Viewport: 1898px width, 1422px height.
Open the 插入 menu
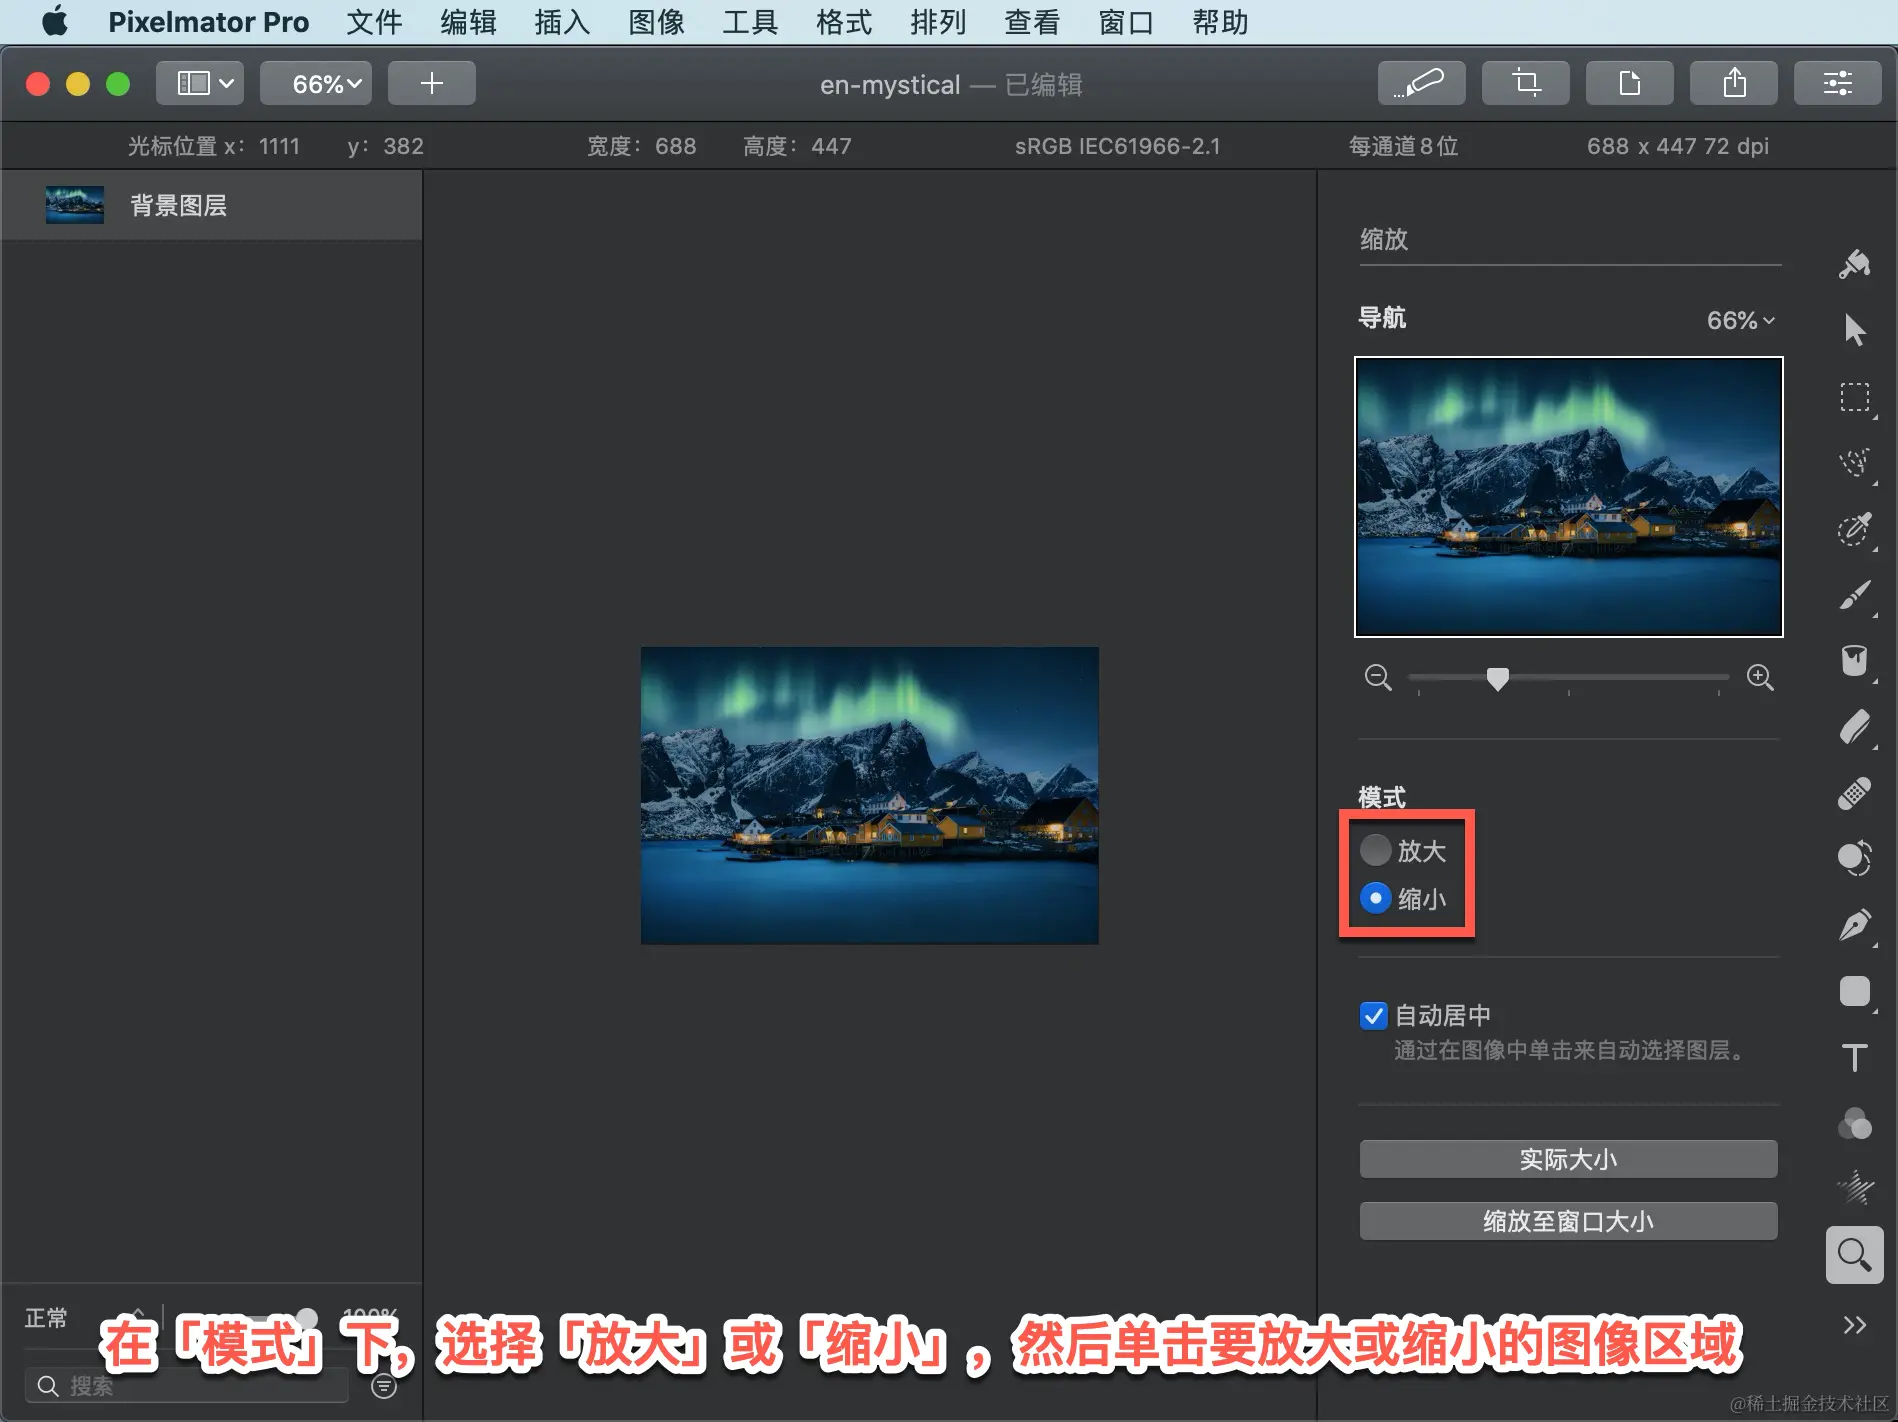[x=562, y=22]
